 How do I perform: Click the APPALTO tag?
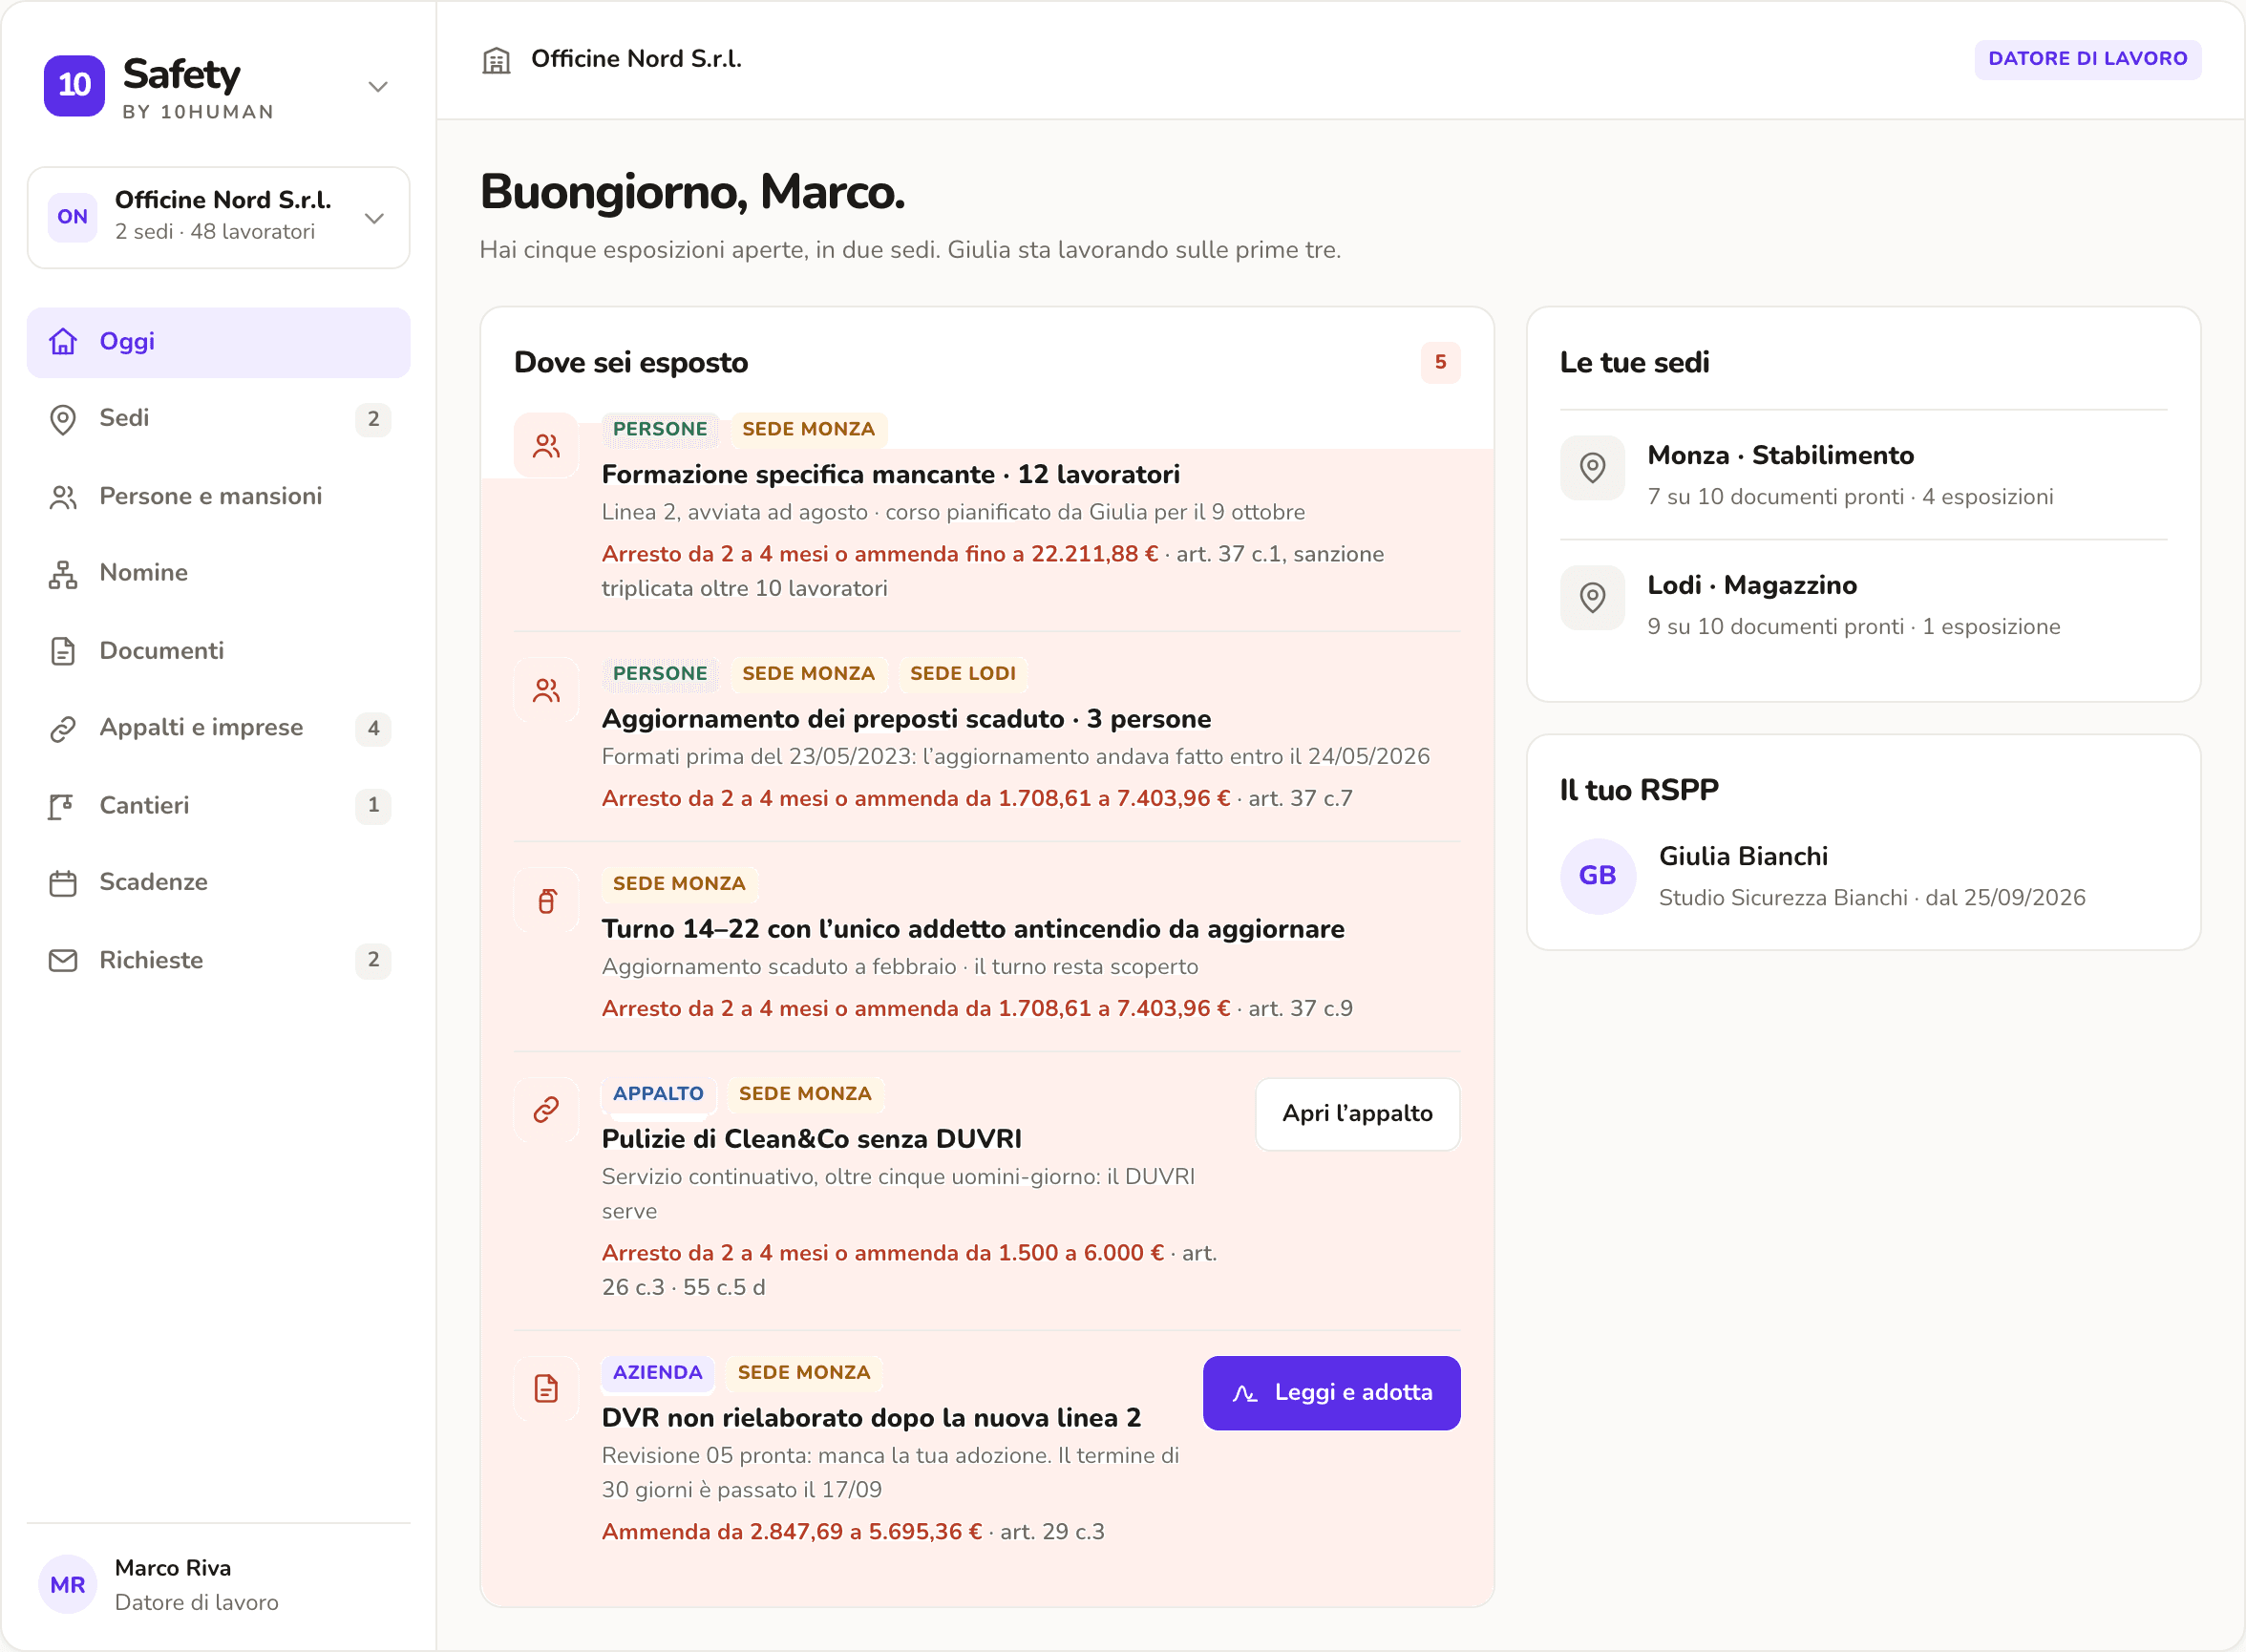coord(658,1094)
